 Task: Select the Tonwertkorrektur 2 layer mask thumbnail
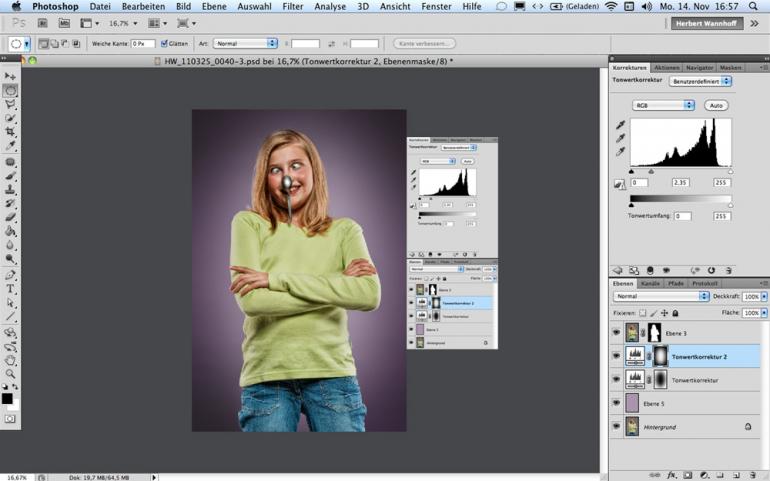[x=660, y=356]
